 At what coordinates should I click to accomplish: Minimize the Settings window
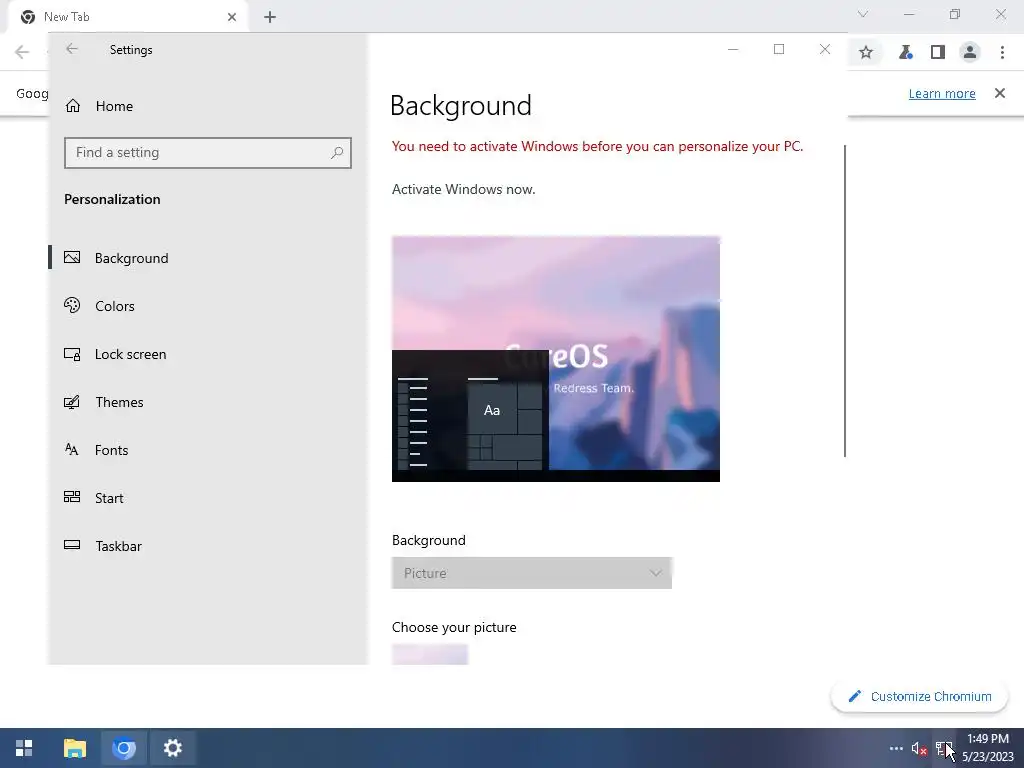[733, 49]
